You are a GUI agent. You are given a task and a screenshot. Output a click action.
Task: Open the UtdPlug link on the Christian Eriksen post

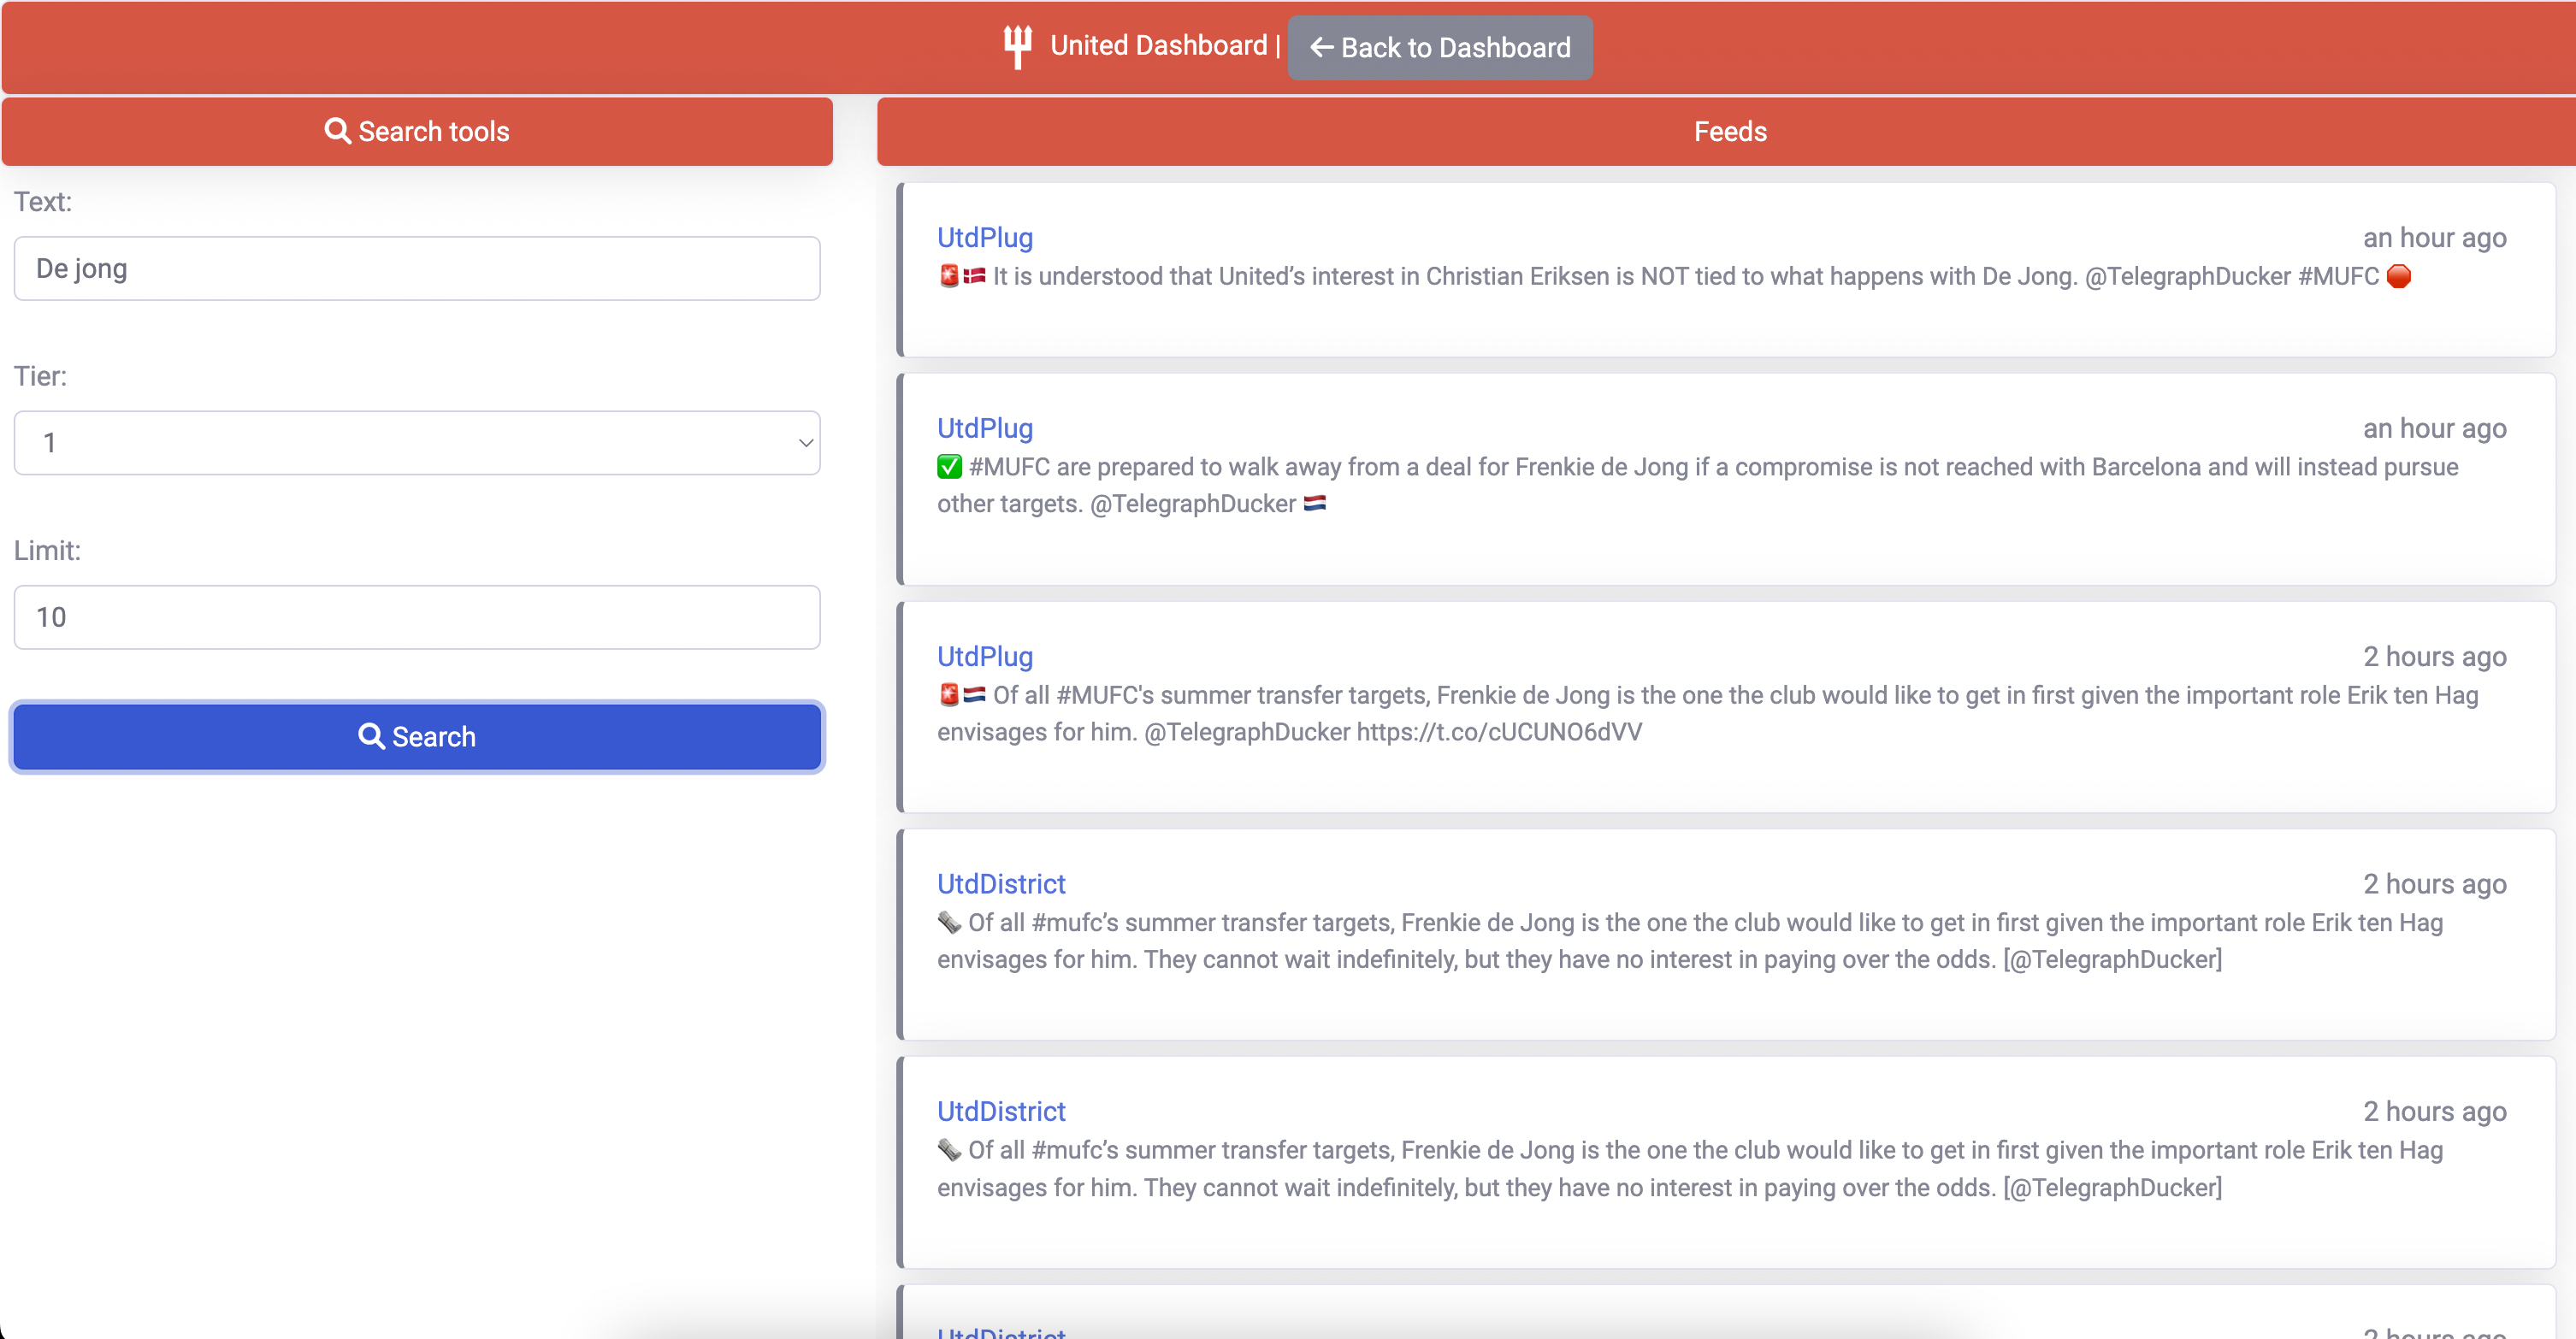point(985,238)
